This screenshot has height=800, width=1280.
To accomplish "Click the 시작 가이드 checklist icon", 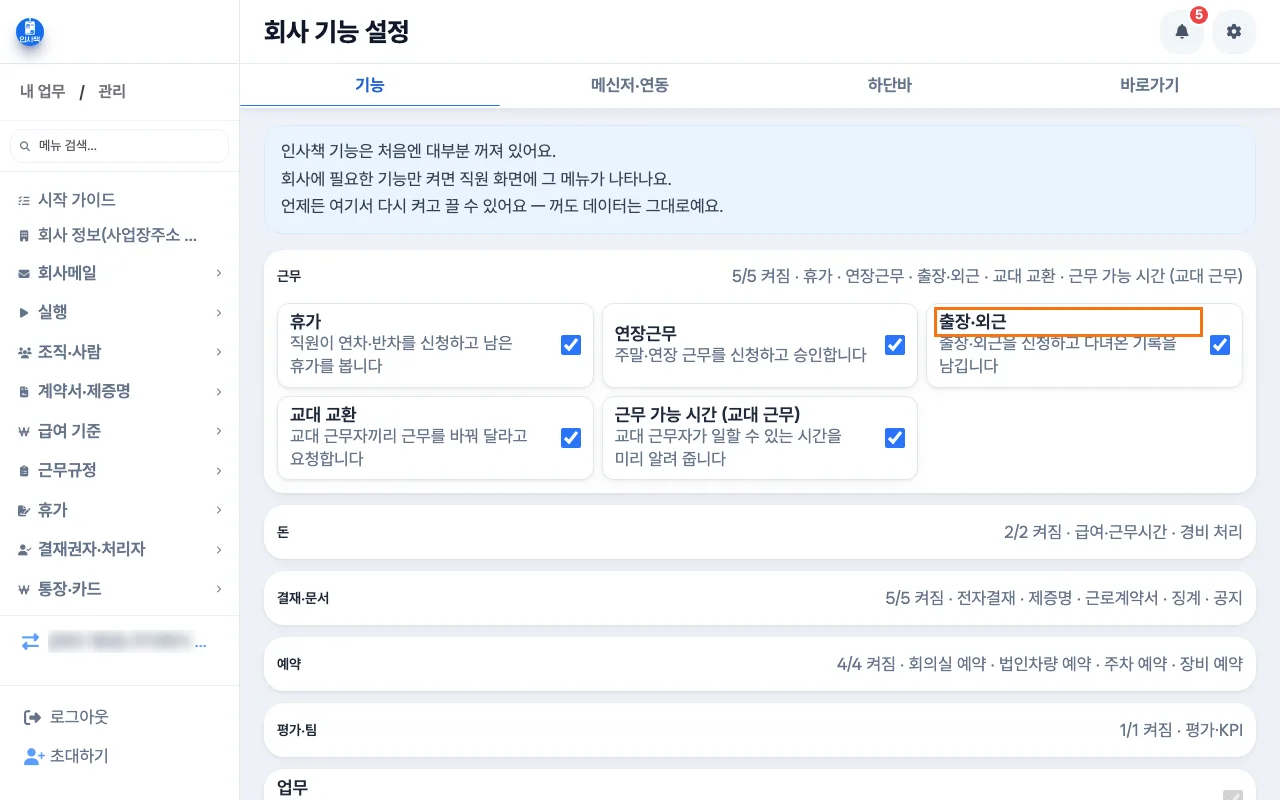I will pos(24,200).
